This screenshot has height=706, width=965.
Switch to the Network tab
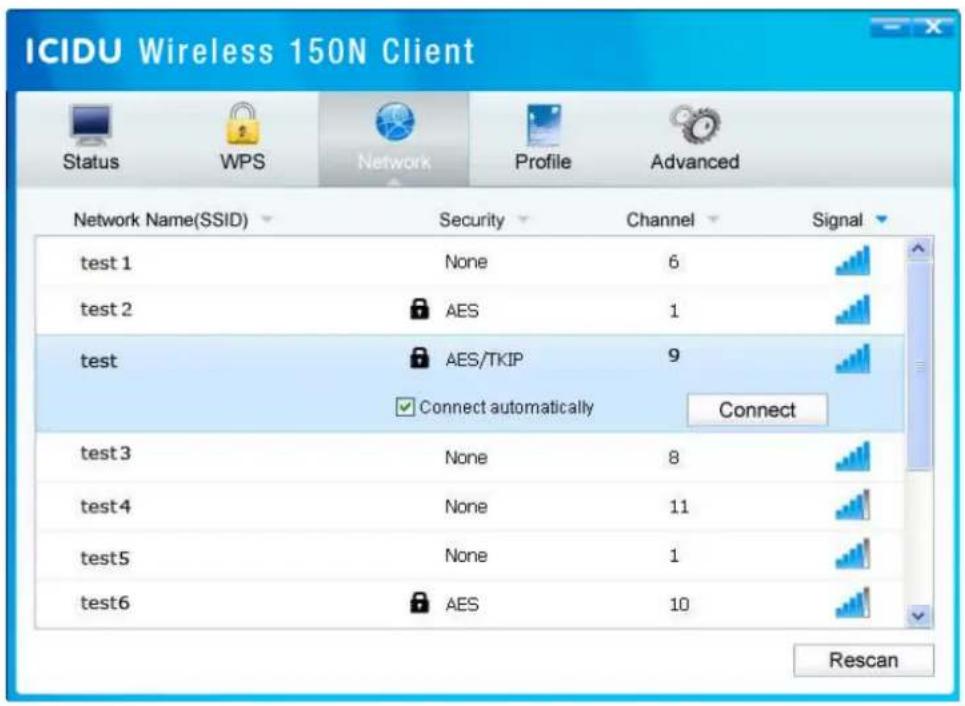pos(394,139)
